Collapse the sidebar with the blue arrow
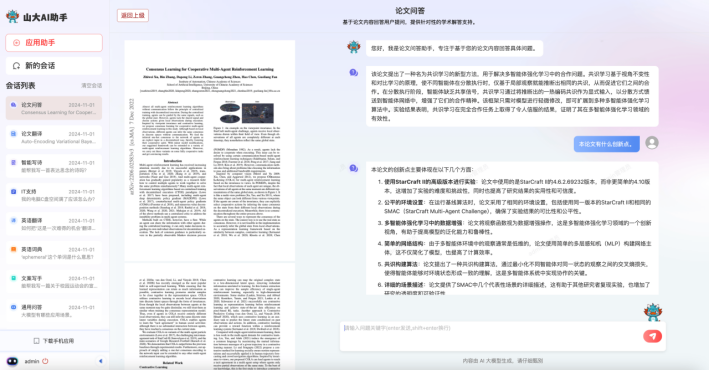 100,361
